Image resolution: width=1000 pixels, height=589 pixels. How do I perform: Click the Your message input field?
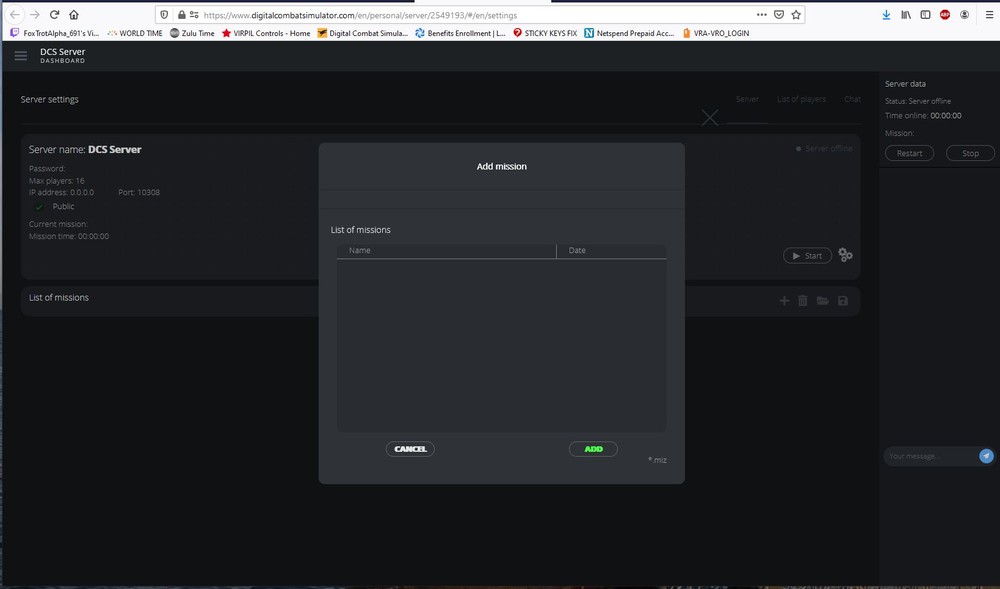tap(931, 456)
